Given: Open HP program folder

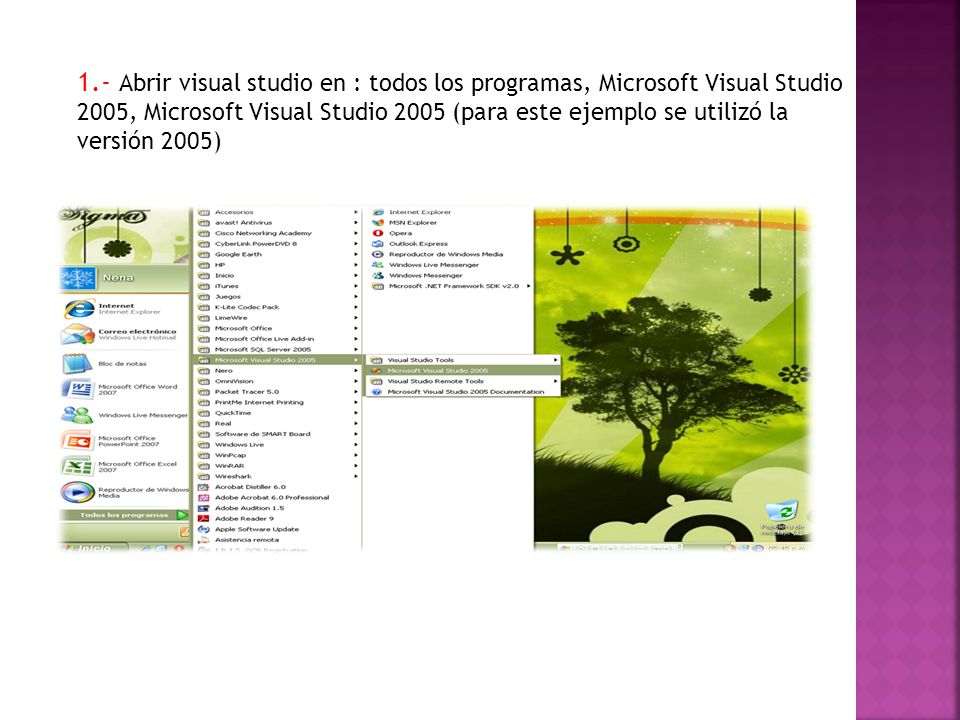Looking at the screenshot, I should point(277,265).
